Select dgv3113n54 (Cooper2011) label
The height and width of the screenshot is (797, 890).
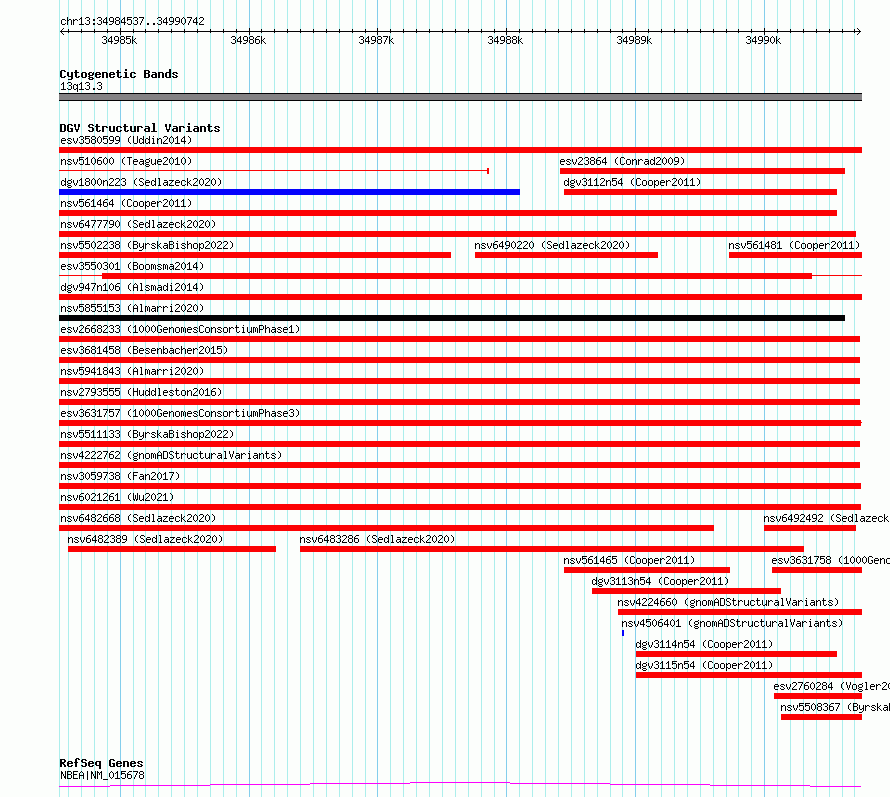[660, 581]
